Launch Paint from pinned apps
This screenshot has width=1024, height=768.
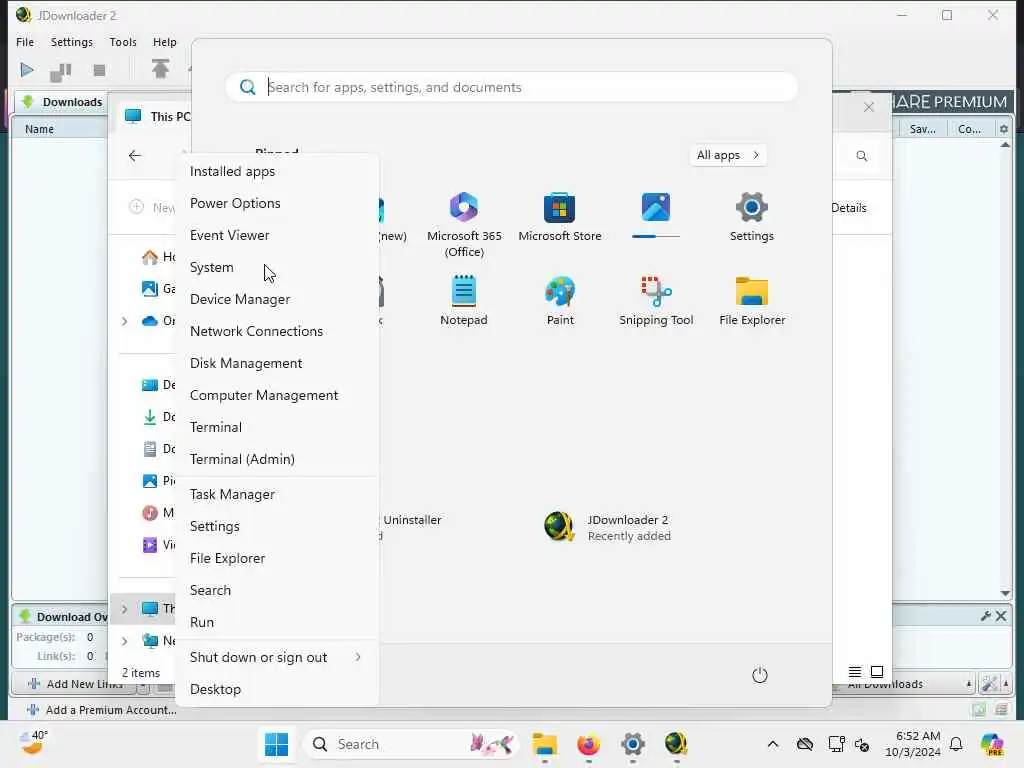coord(560,300)
